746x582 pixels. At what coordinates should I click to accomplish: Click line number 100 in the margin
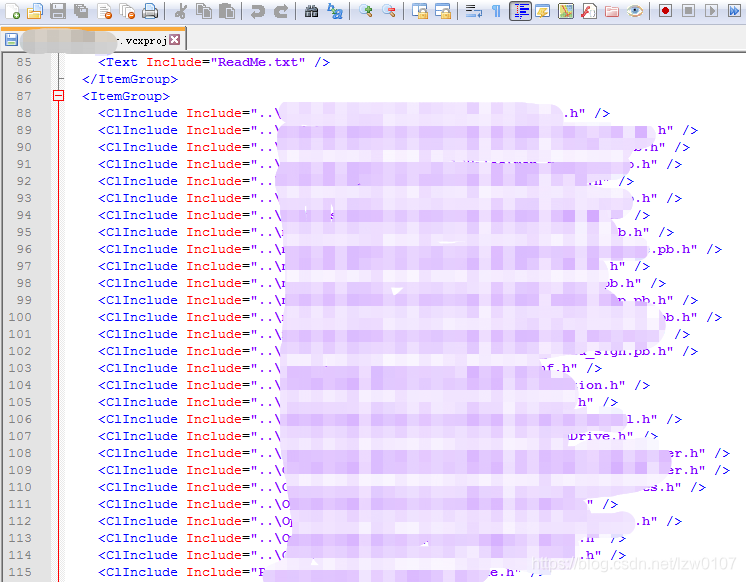(x=20, y=317)
